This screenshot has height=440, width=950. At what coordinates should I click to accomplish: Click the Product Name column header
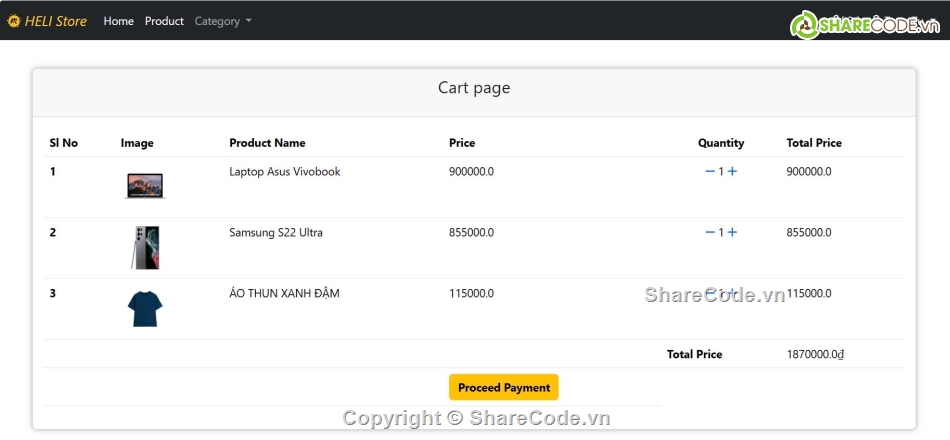pos(267,143)
